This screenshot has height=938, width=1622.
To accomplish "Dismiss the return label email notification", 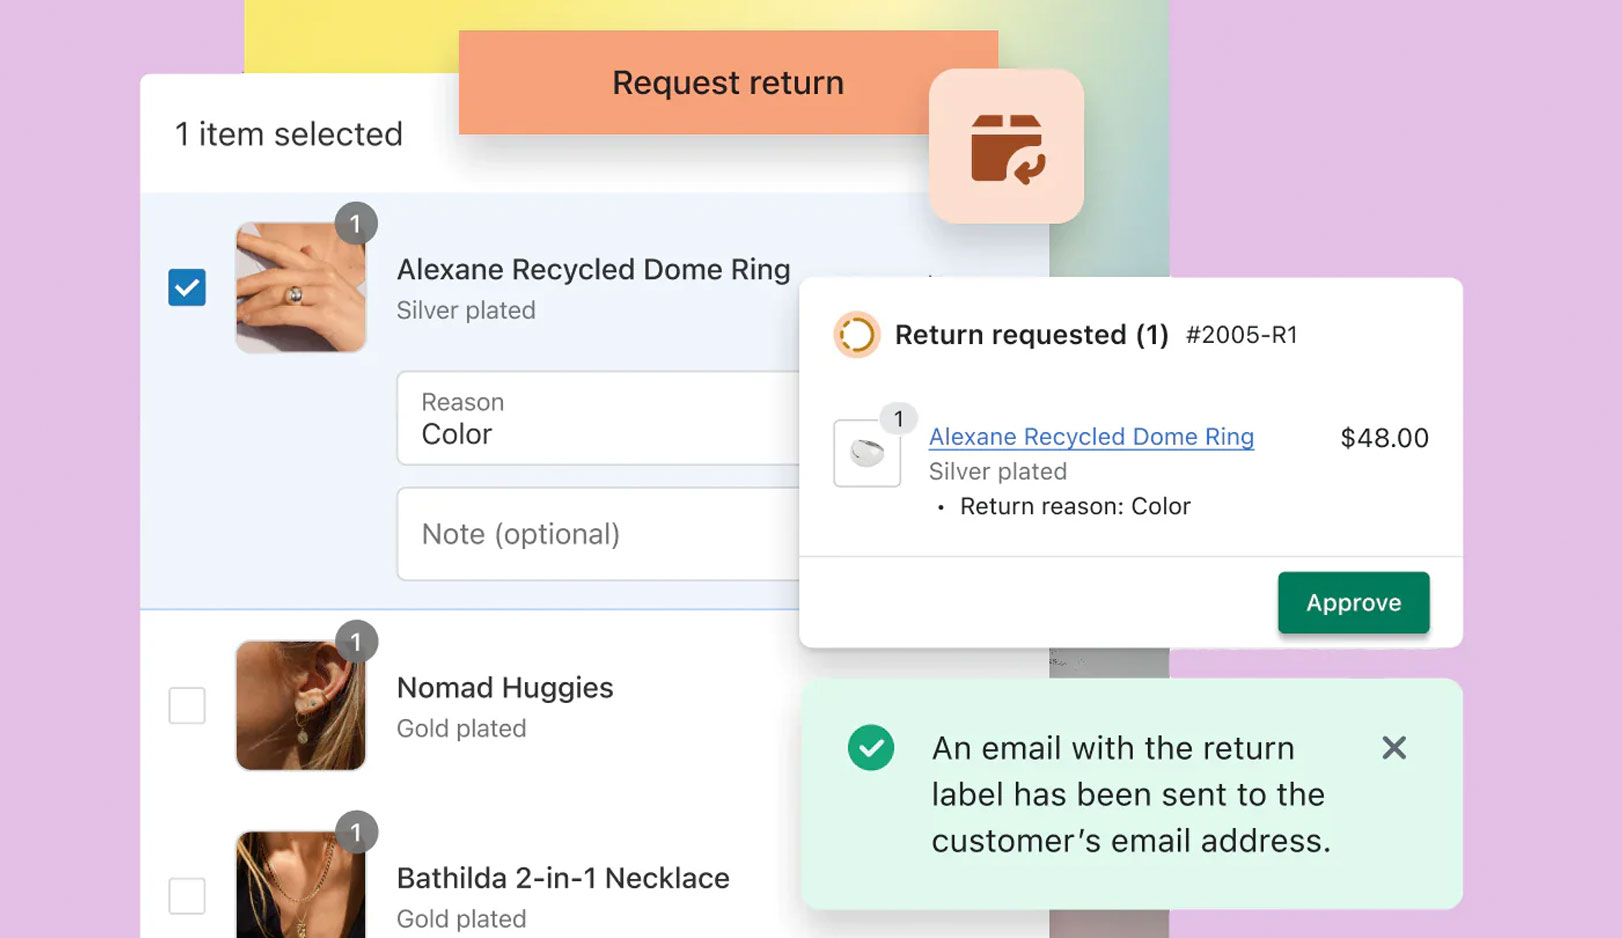I will (1394, 748).
